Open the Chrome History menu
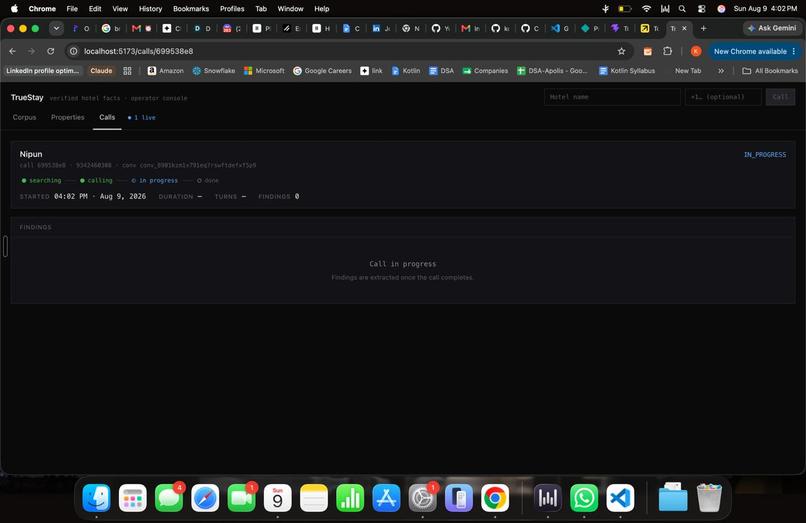This screenshot has height=523, width=806. pyautogui.click(x=150, y=9)
